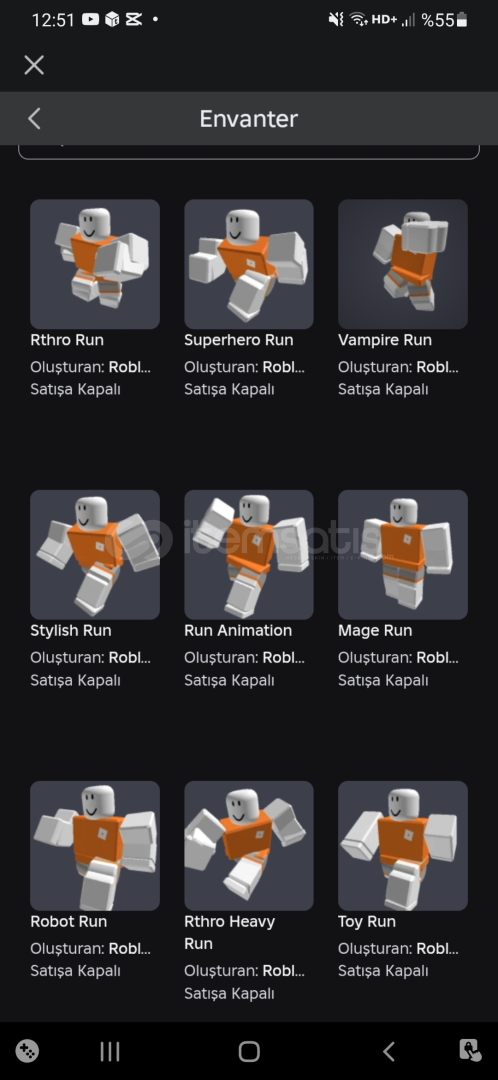Open the Run Animation item thumbnail
Viewport: 498px width, 1080px height.
pyautogui.click(x=249, y=554)
